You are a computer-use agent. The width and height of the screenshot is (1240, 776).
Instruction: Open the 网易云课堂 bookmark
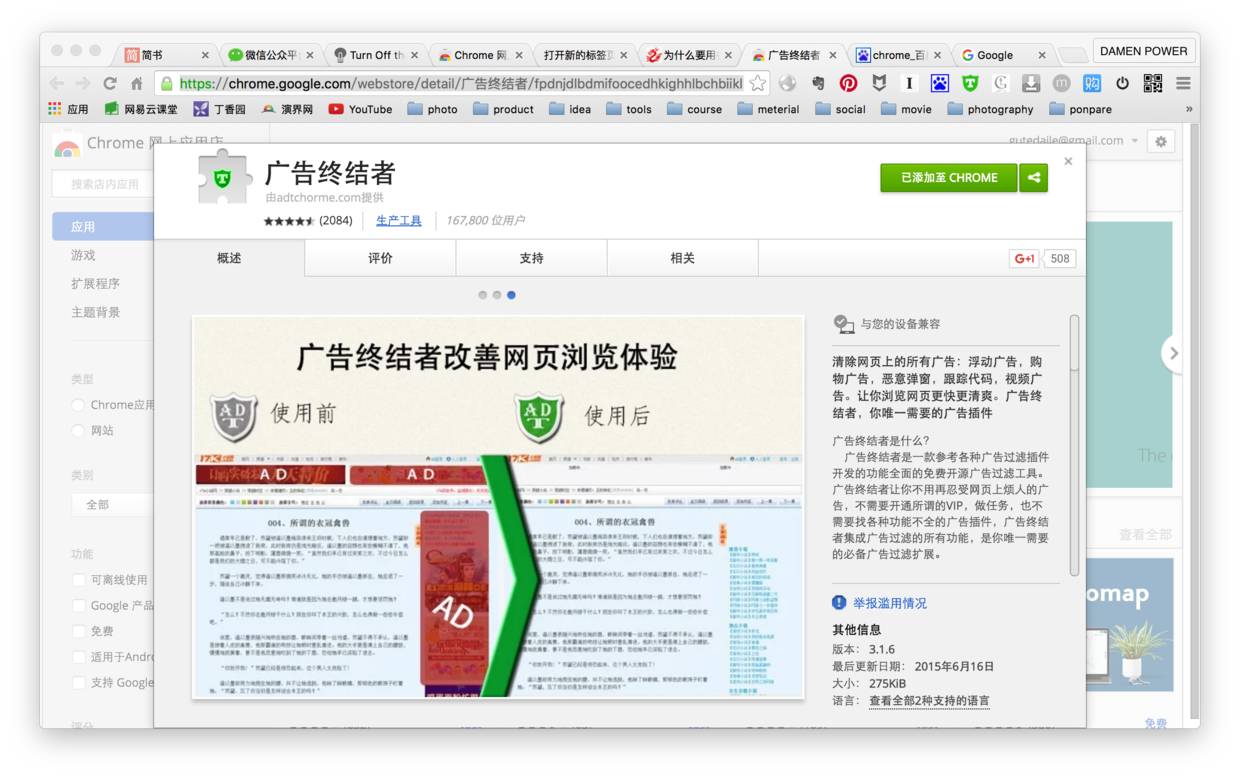pos(140,109)
